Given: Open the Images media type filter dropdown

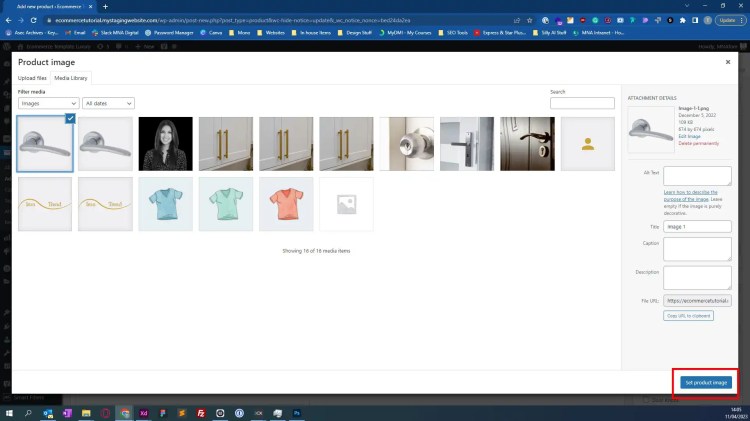Looking at the screenshot, I should (x=48, y=103).
